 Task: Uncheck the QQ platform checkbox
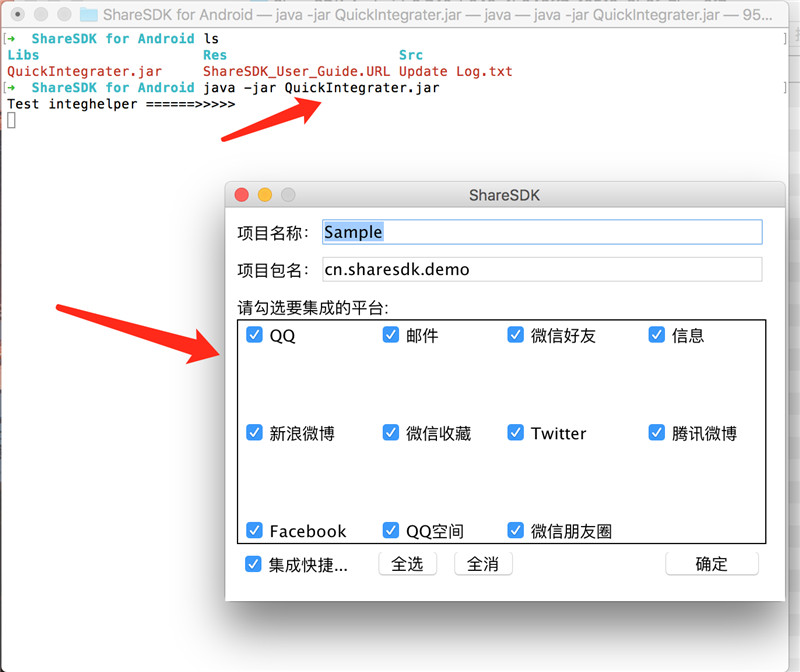[x=254, y=335]
